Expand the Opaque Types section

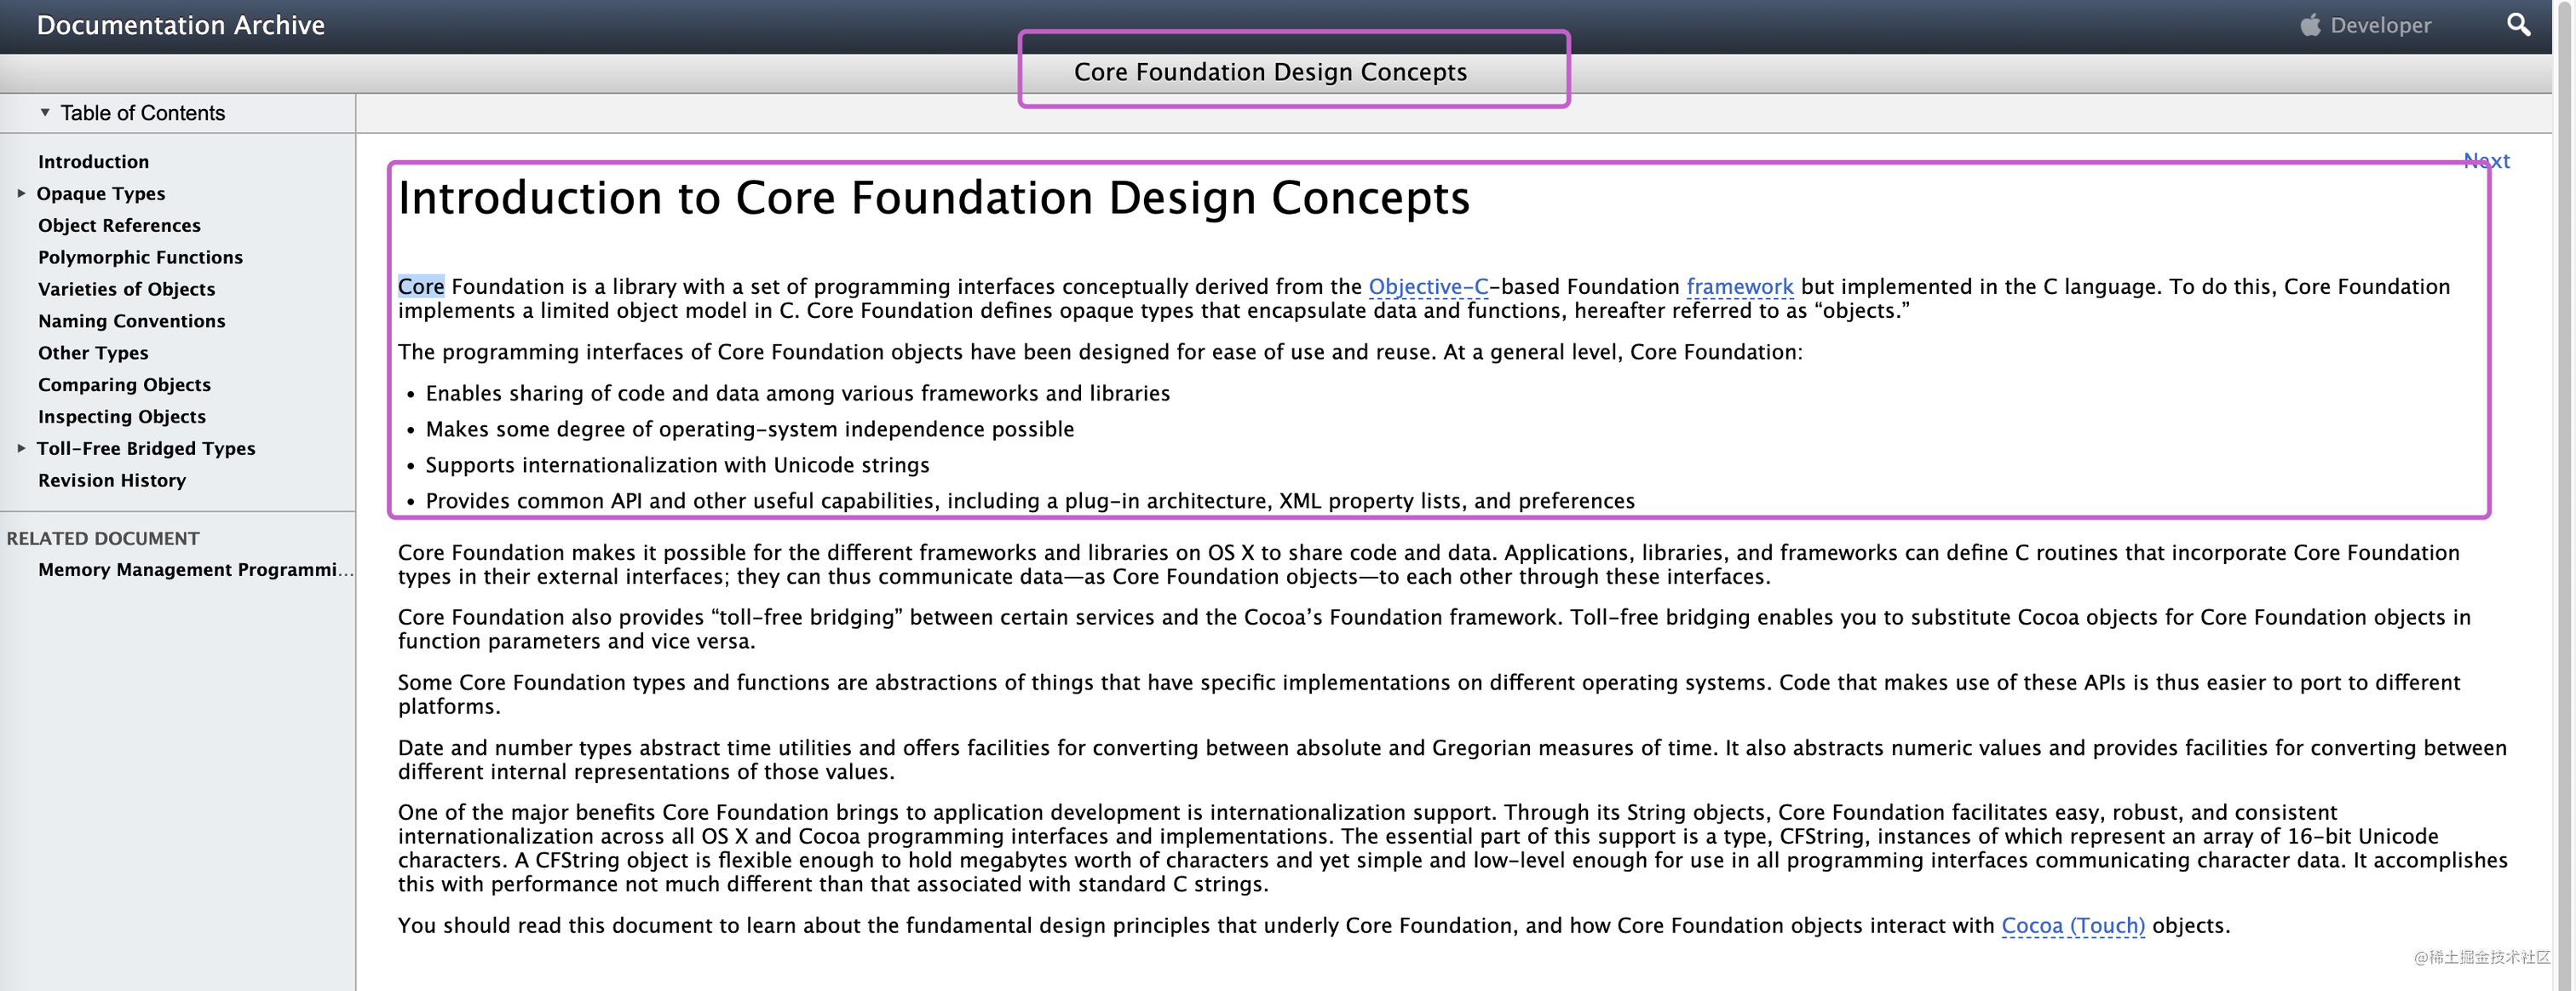tap(21, 193)
